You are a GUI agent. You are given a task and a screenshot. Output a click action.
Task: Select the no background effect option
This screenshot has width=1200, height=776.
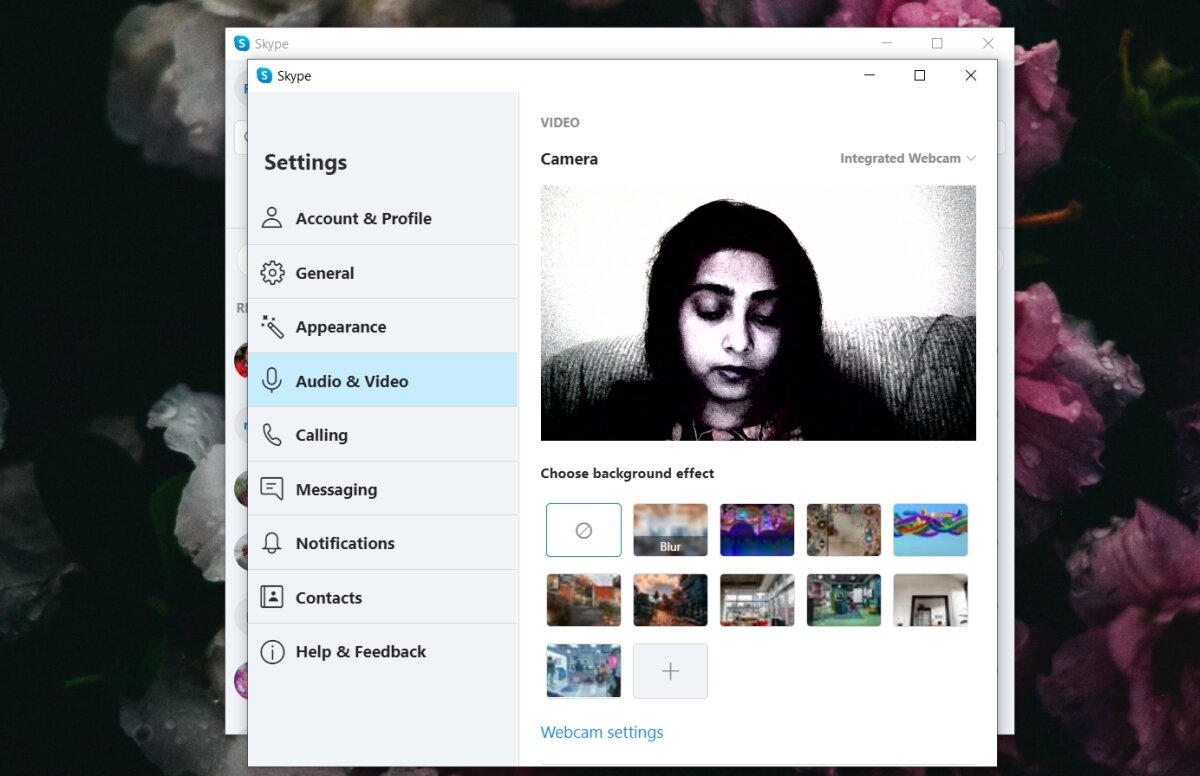[584, 530]
